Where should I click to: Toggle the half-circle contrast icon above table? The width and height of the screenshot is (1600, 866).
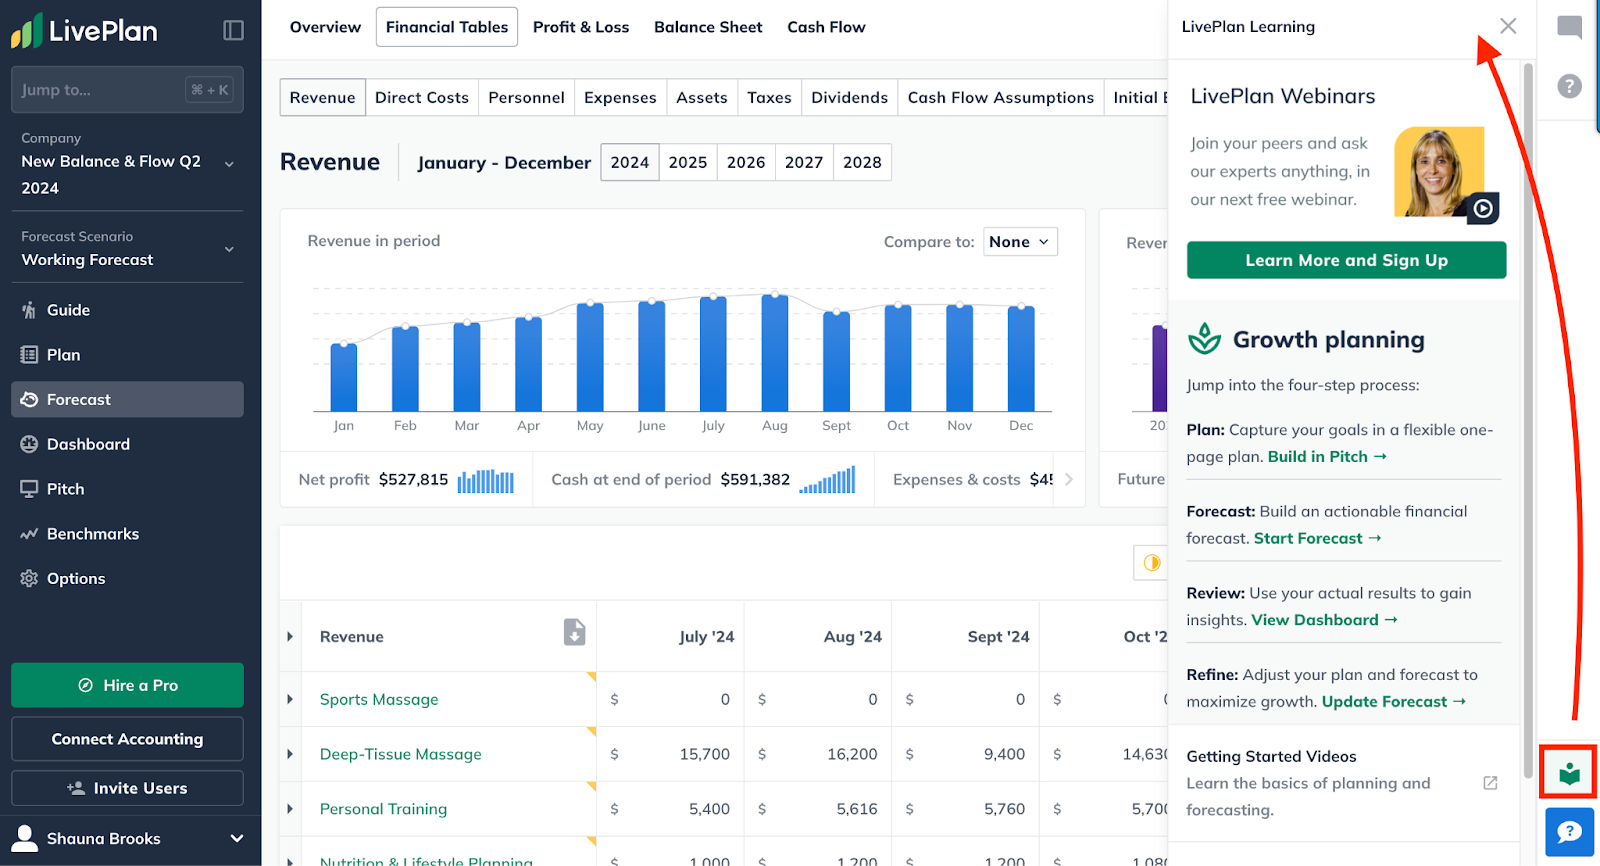(1151, 563)
